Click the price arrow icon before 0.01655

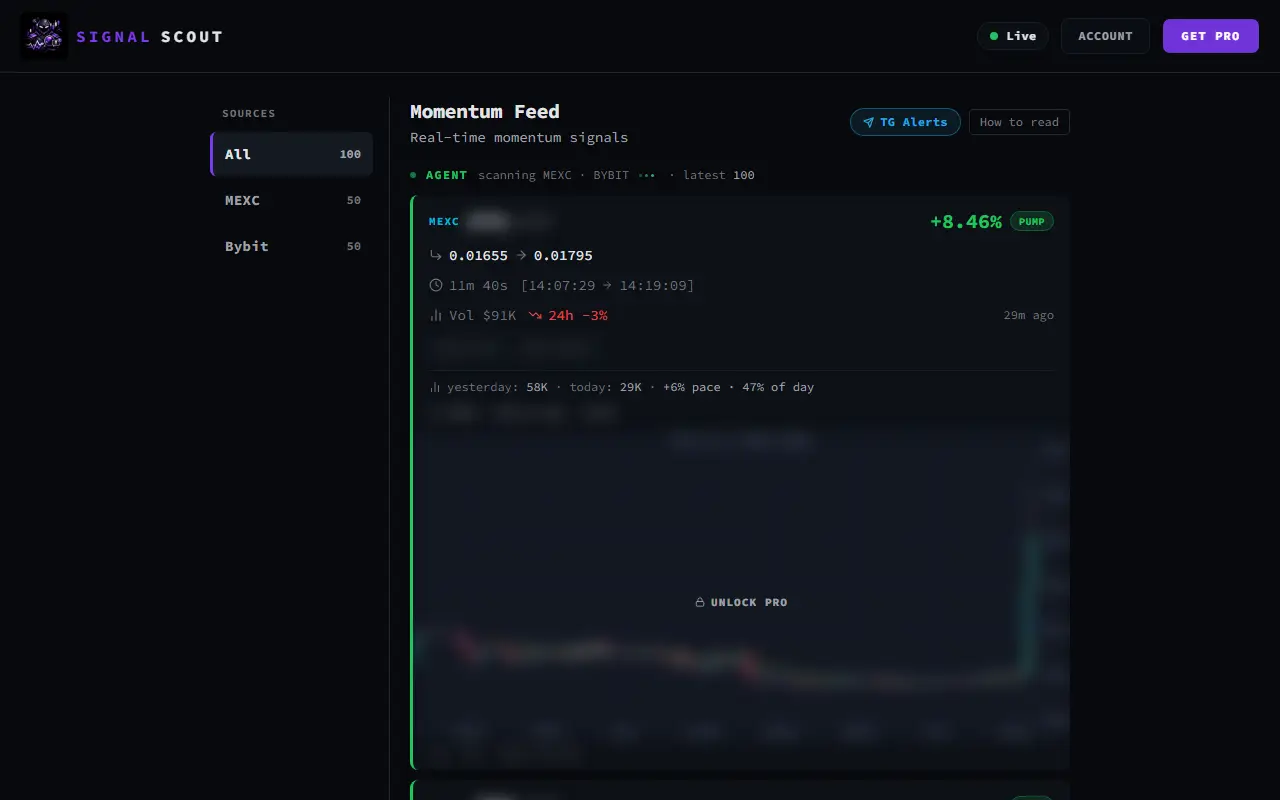[436, 255]
